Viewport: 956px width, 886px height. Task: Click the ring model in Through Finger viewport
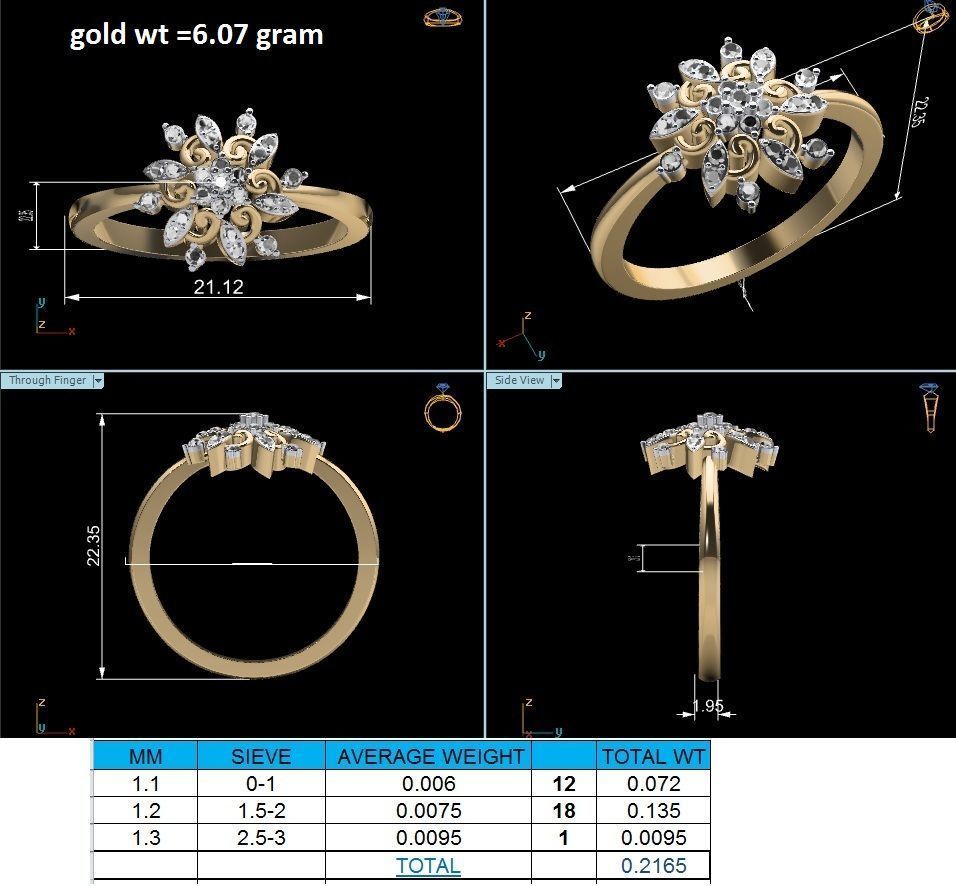255,545
